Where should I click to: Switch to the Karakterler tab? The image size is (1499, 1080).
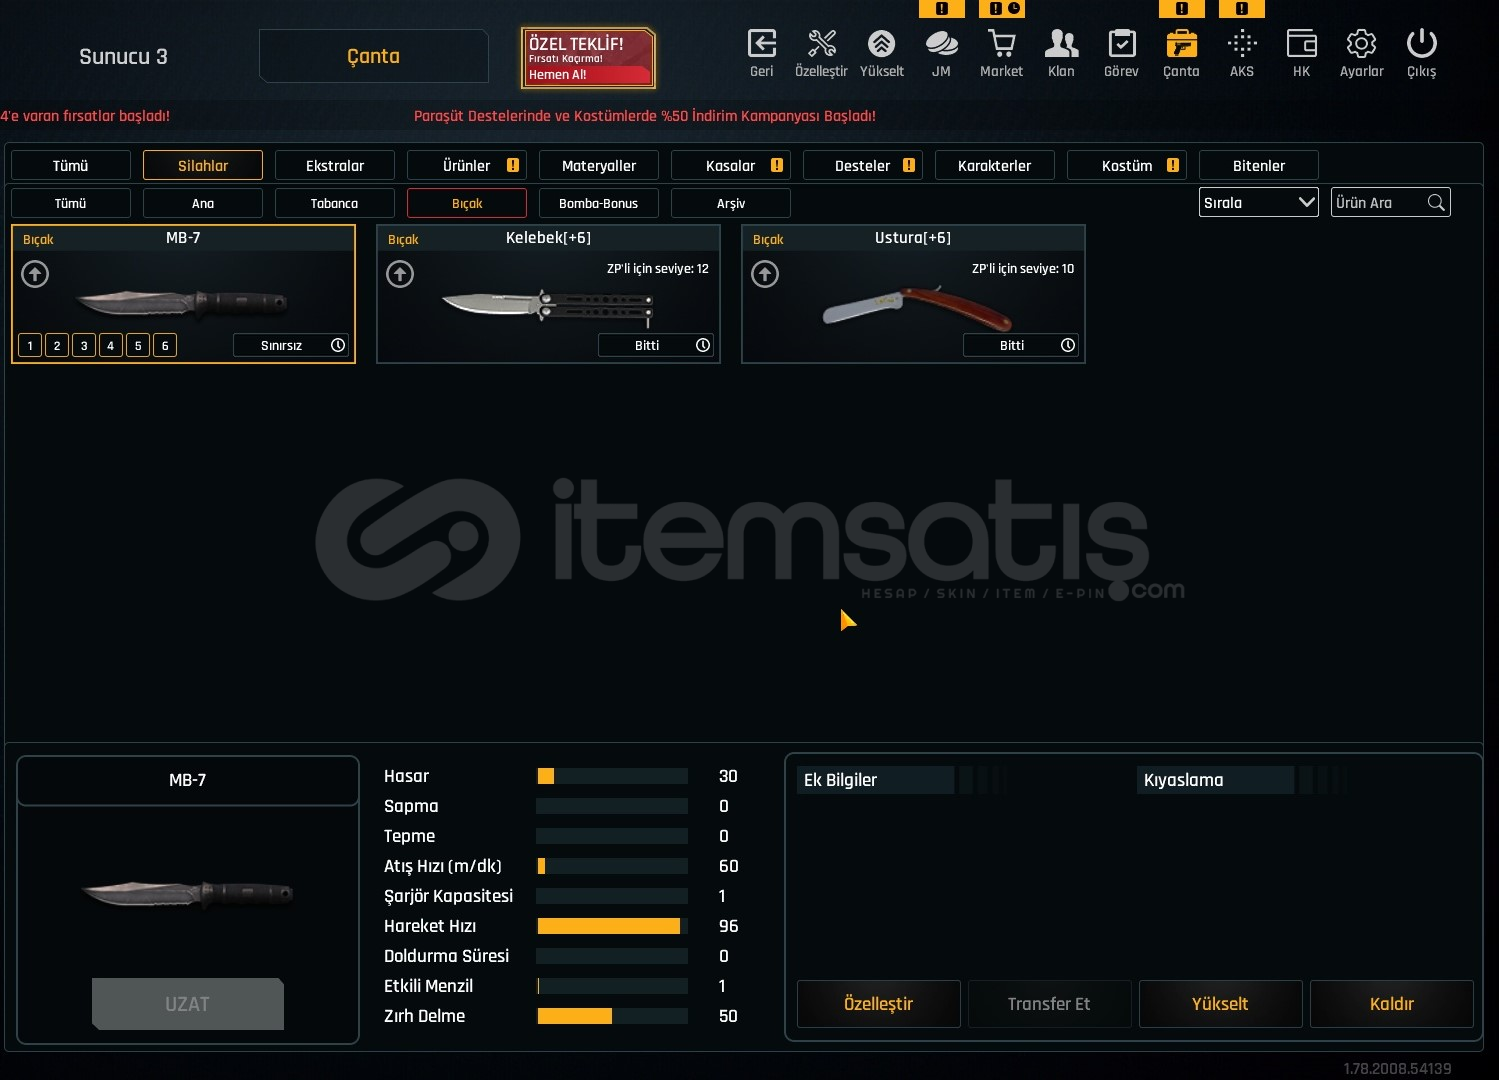[x=995, y=165]
